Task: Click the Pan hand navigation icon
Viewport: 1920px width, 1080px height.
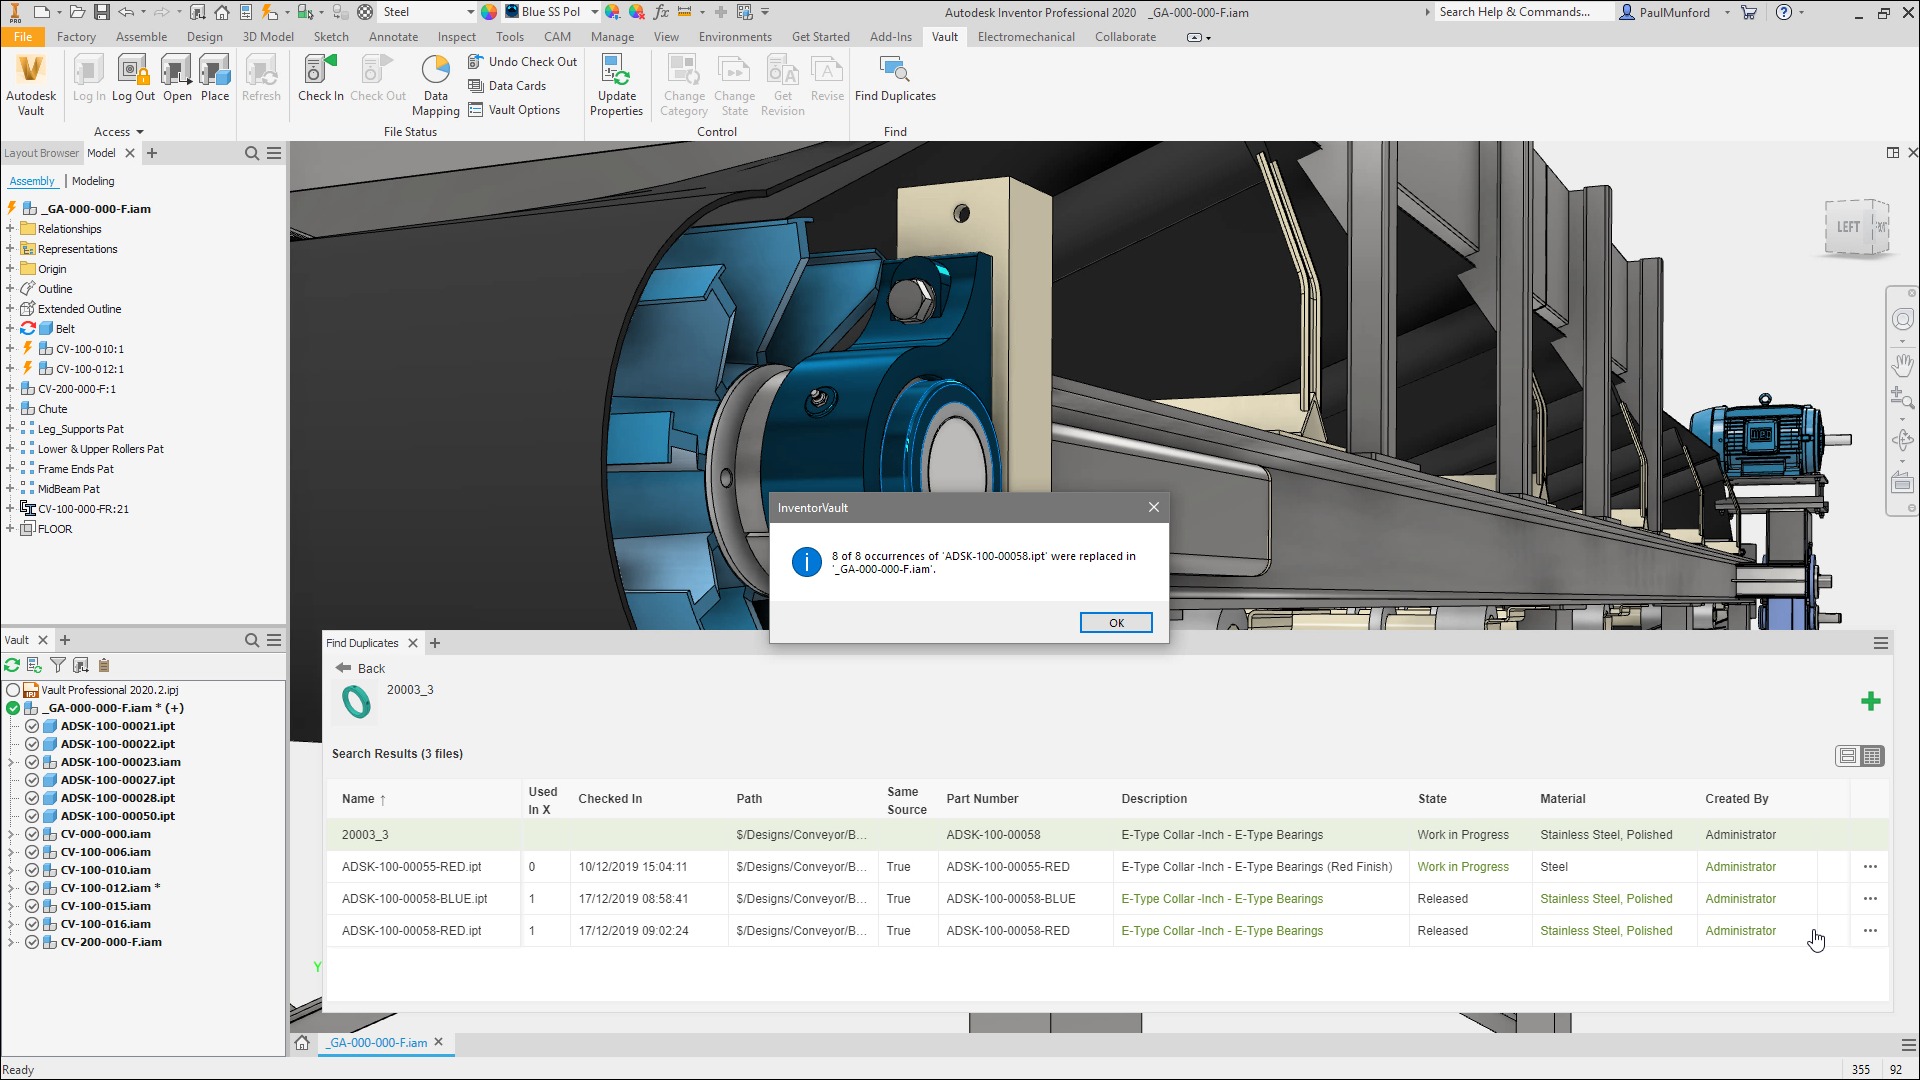Action: pyautogui.click(x=1902, y=365)
